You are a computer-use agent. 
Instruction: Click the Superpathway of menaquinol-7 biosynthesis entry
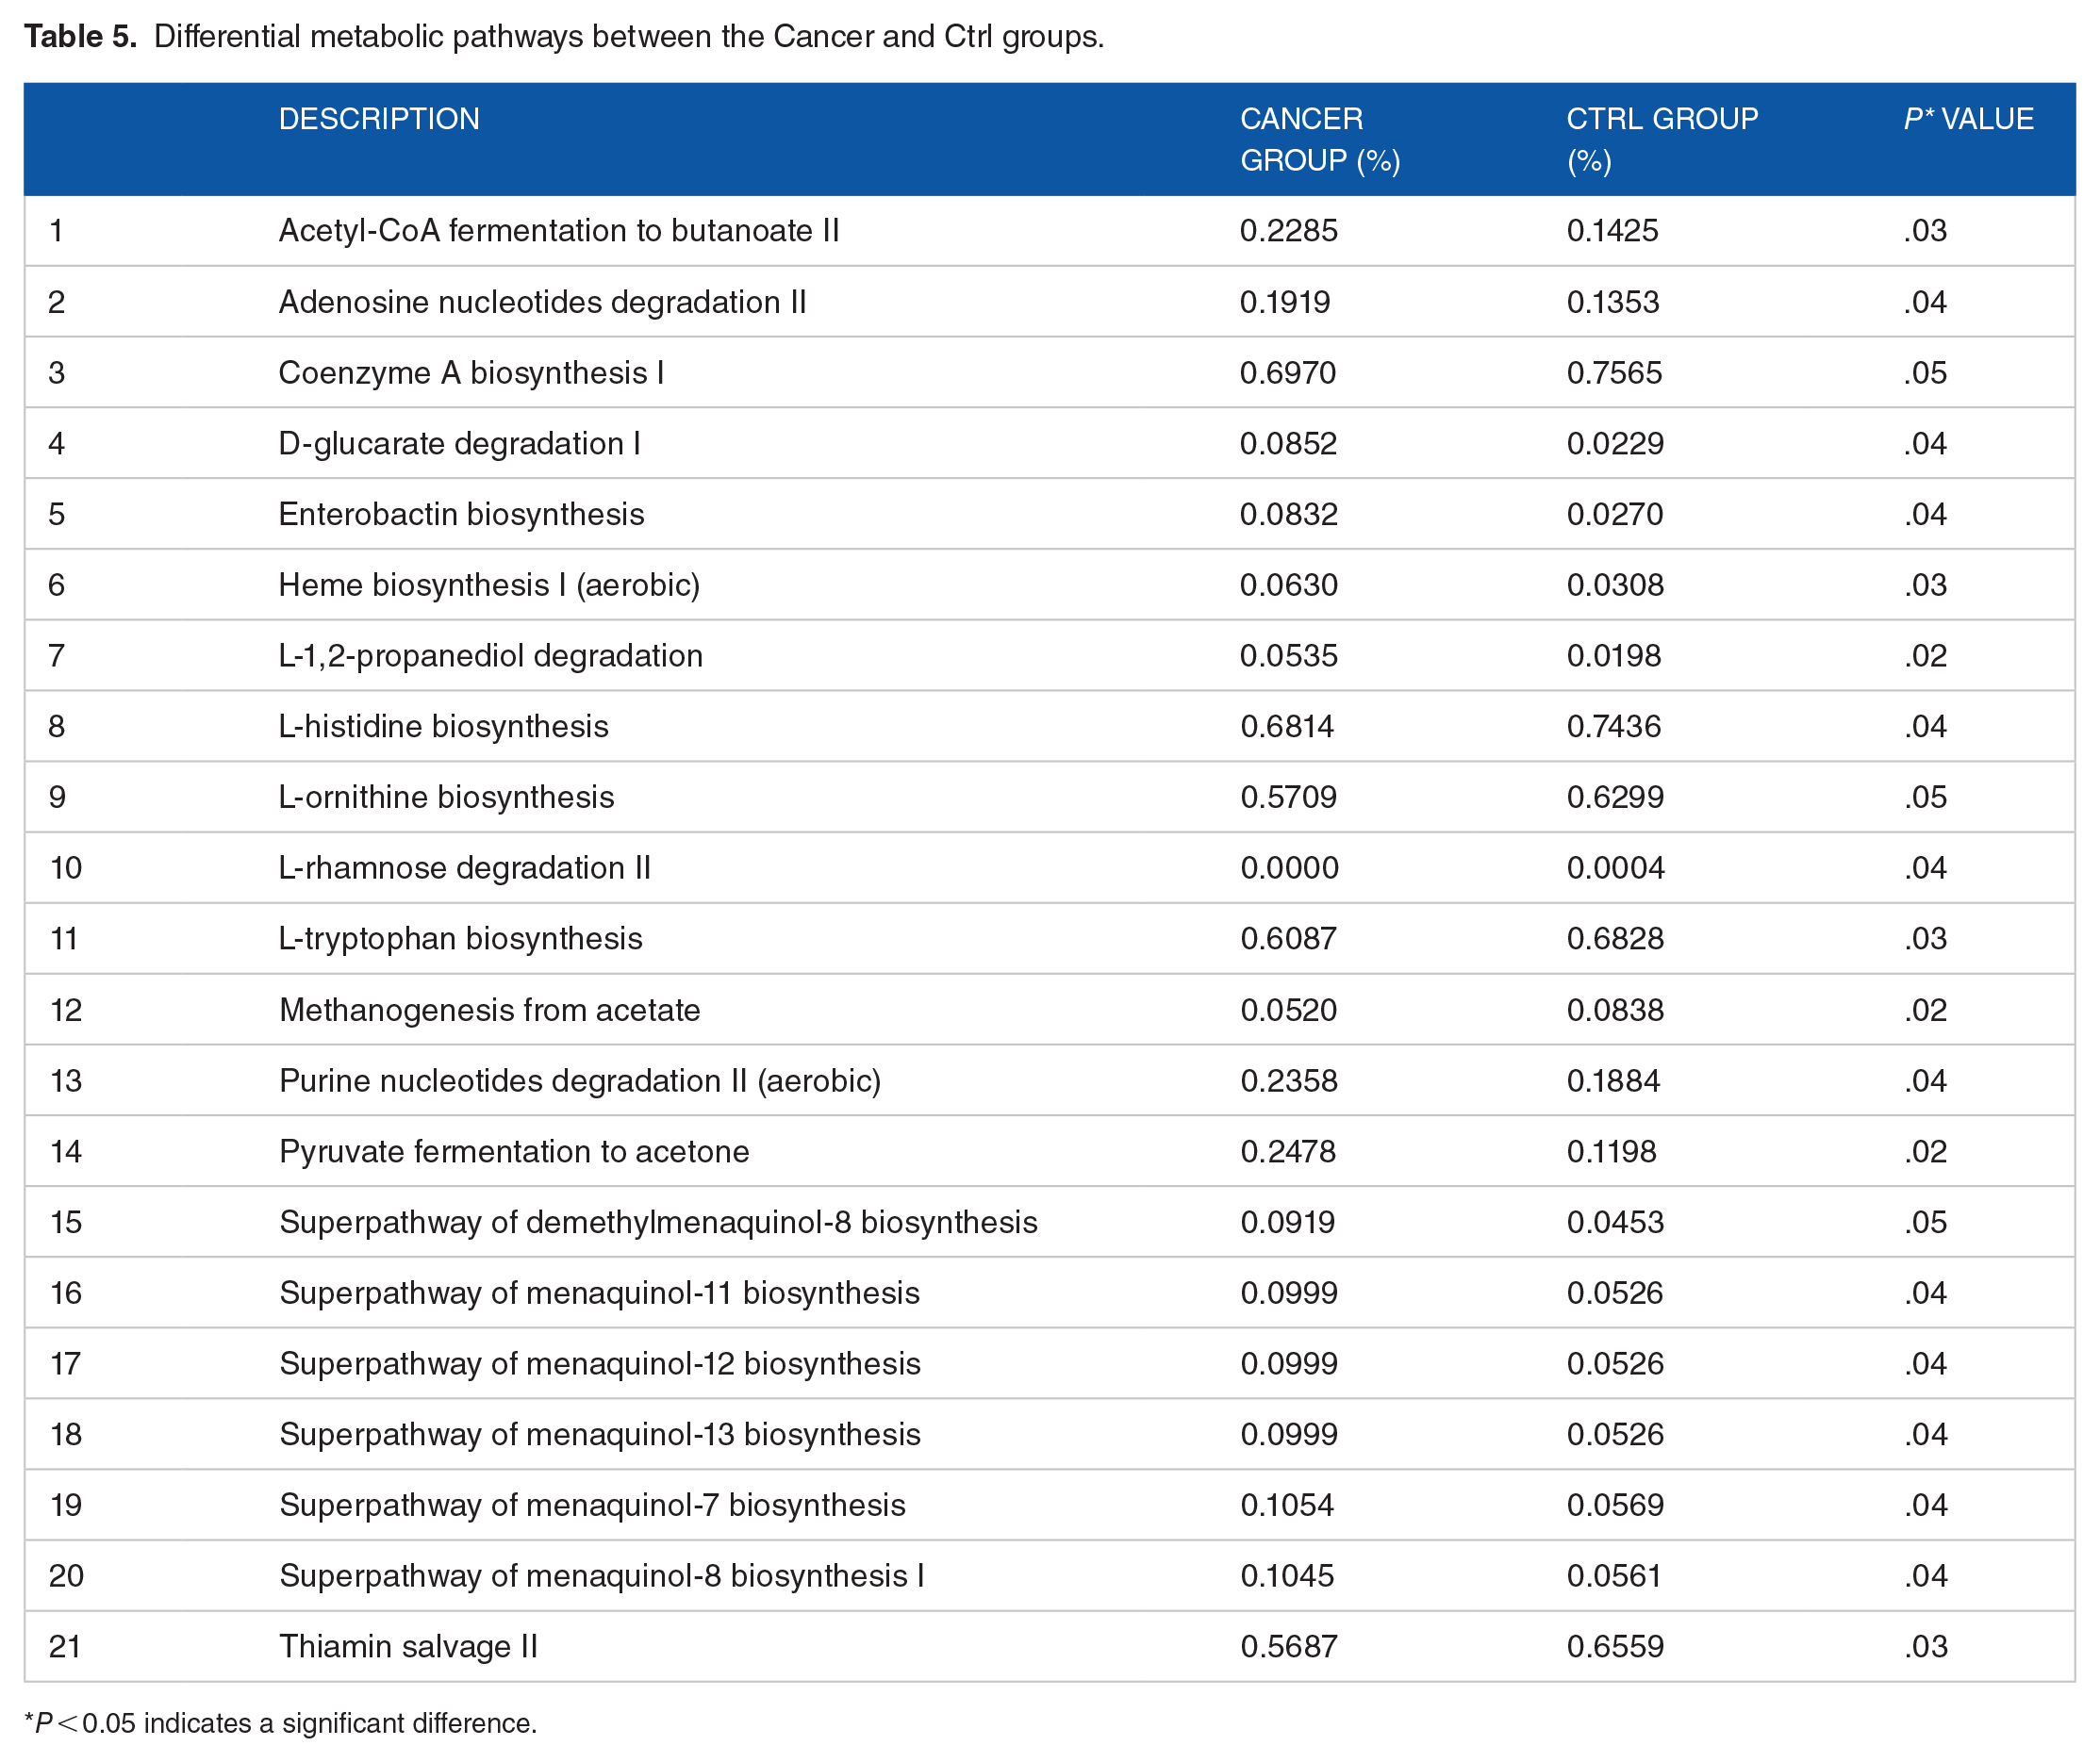tap(592, 1505)
